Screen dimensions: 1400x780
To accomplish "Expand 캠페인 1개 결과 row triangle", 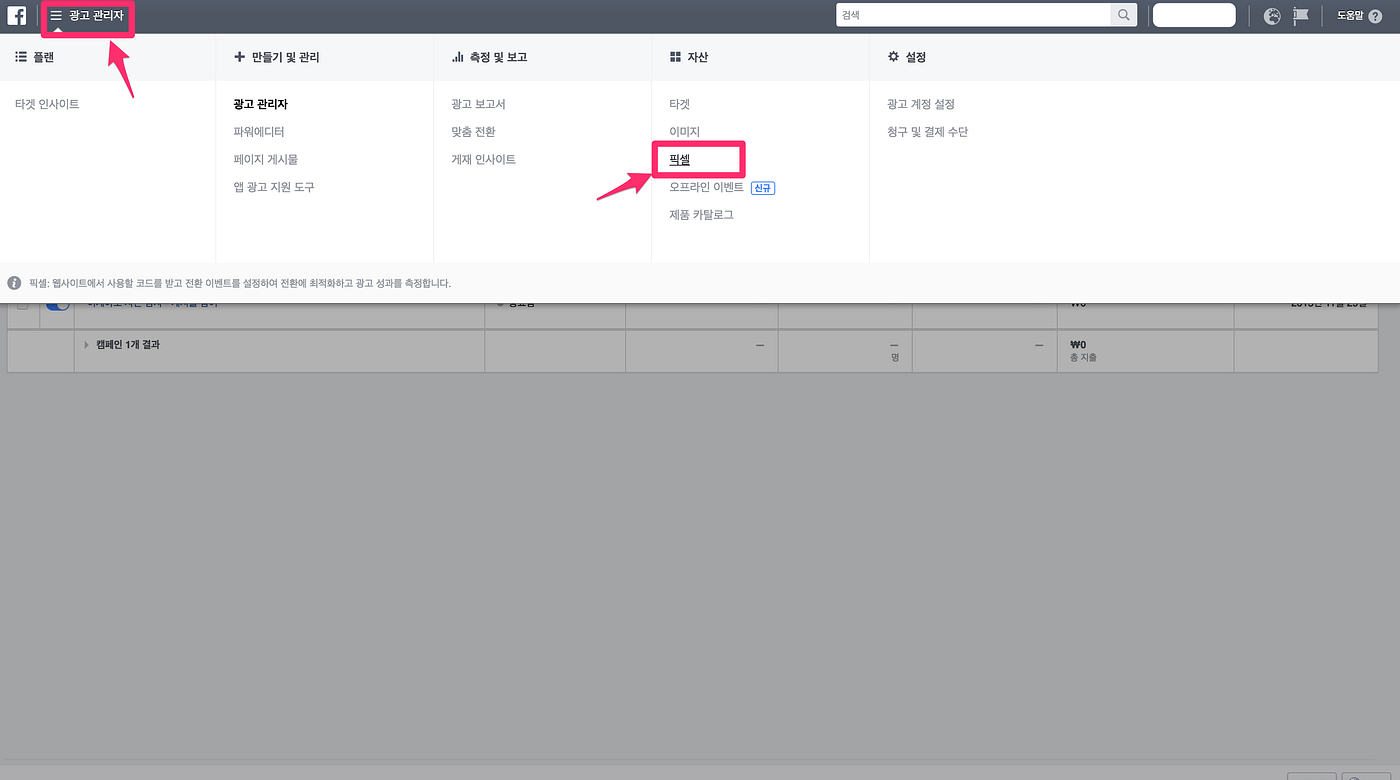I will [x=87, y=345].
